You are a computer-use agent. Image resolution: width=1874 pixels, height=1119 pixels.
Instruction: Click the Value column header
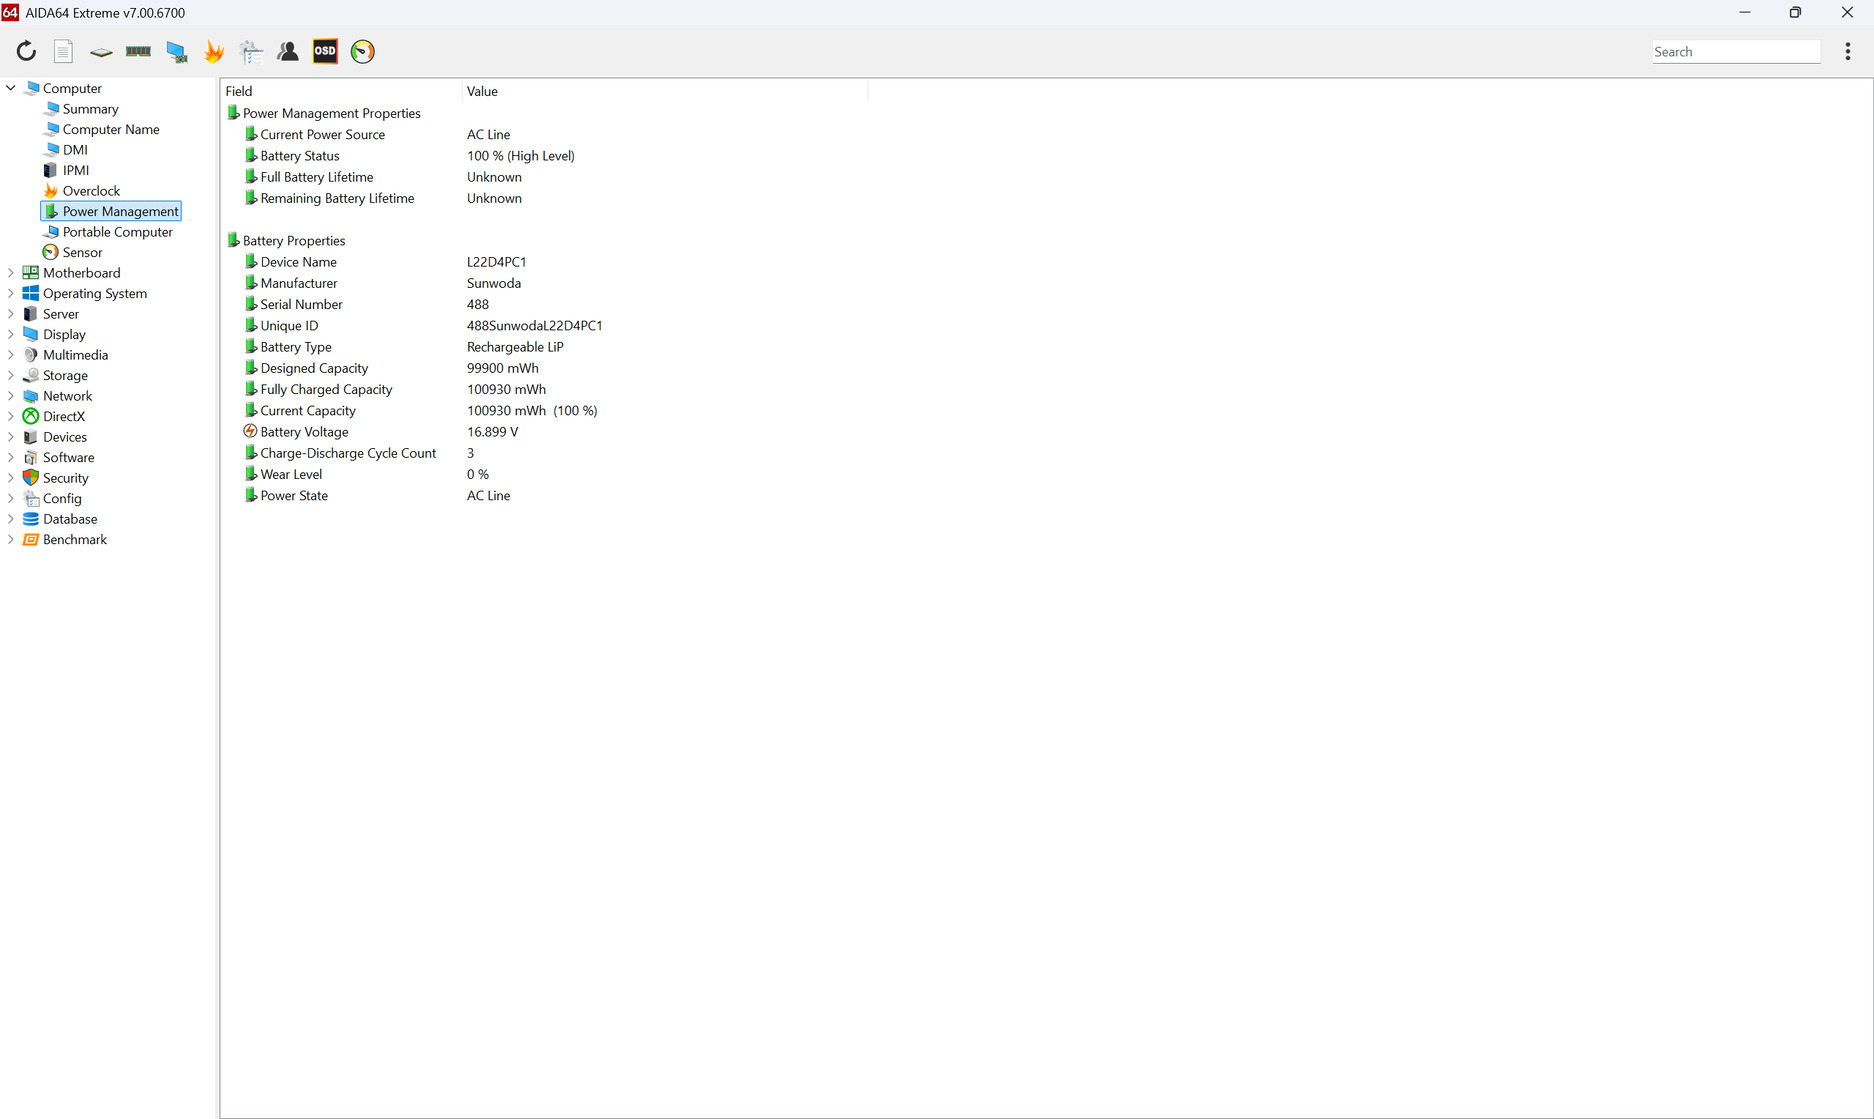pos(665,91)
